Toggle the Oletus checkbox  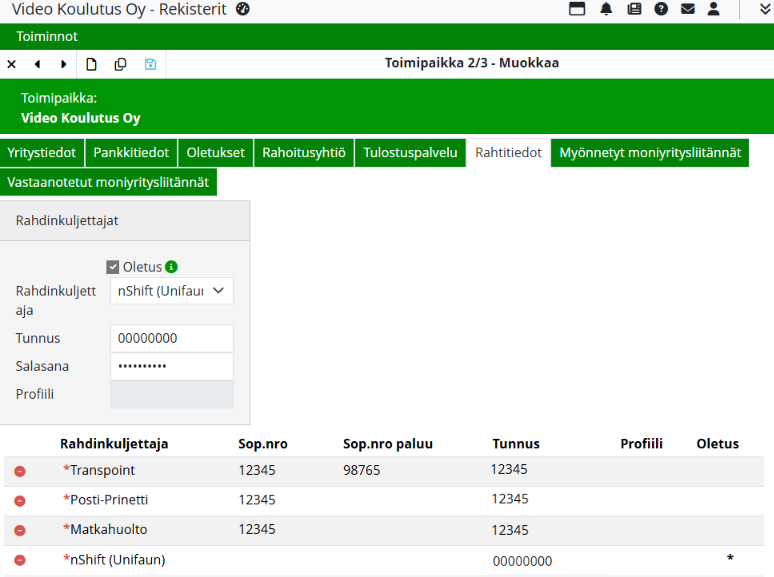tap(113, 267)
